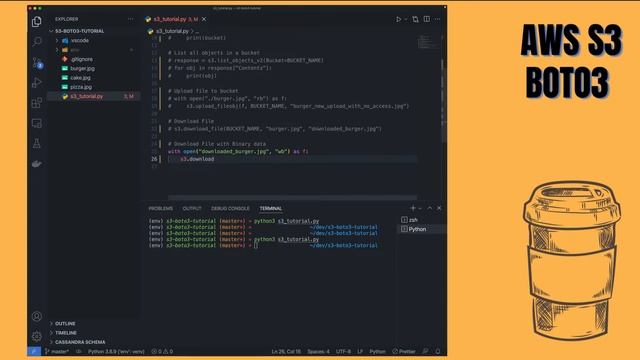Expand the env folder below .vscode
The width and height of the screenshot is (640, 360).
tap(75, 50)
